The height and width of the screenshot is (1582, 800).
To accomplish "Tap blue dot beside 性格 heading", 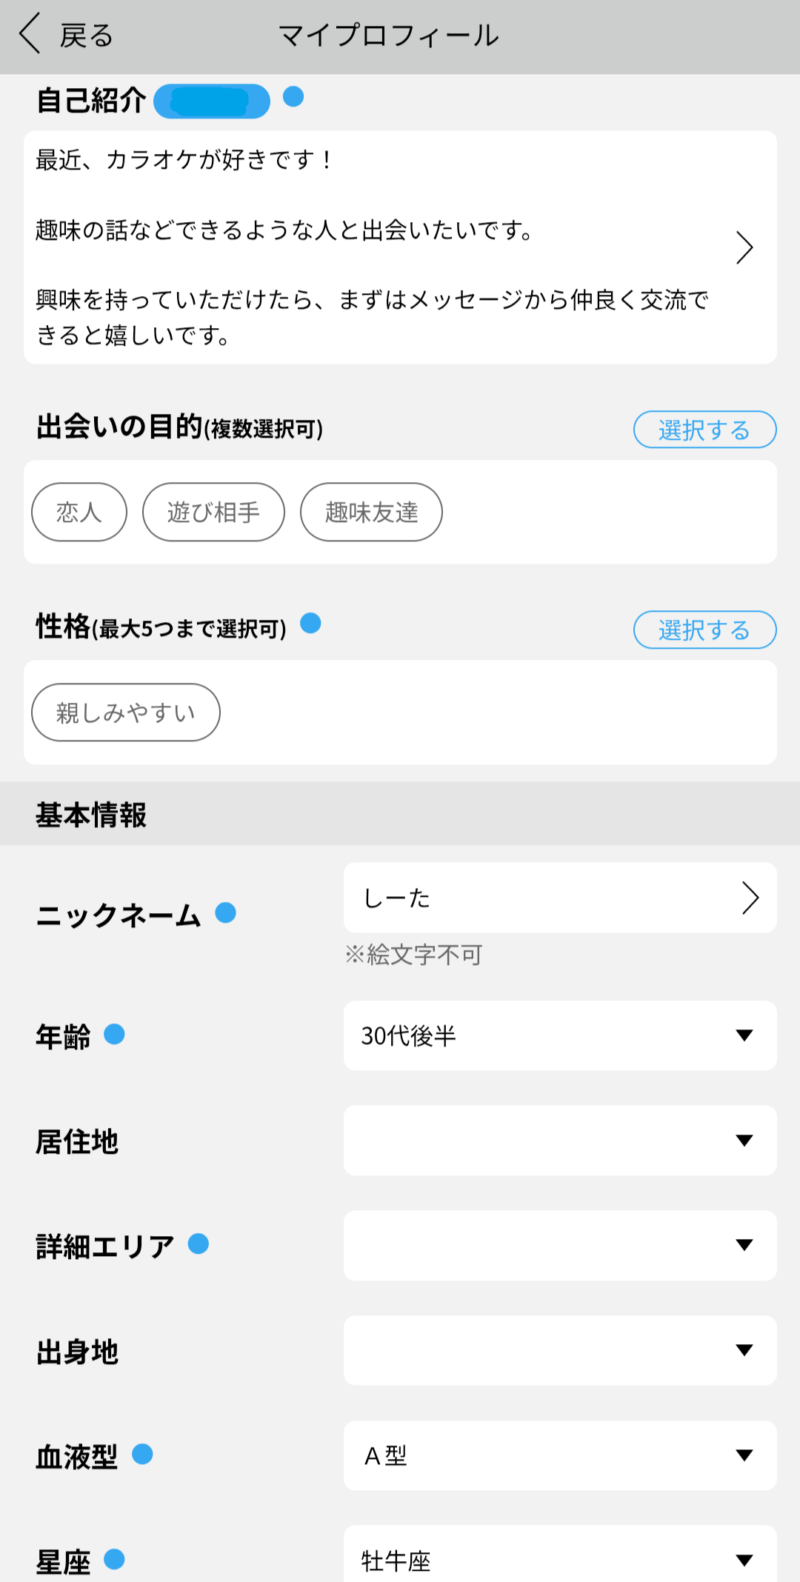I will 311,624.
